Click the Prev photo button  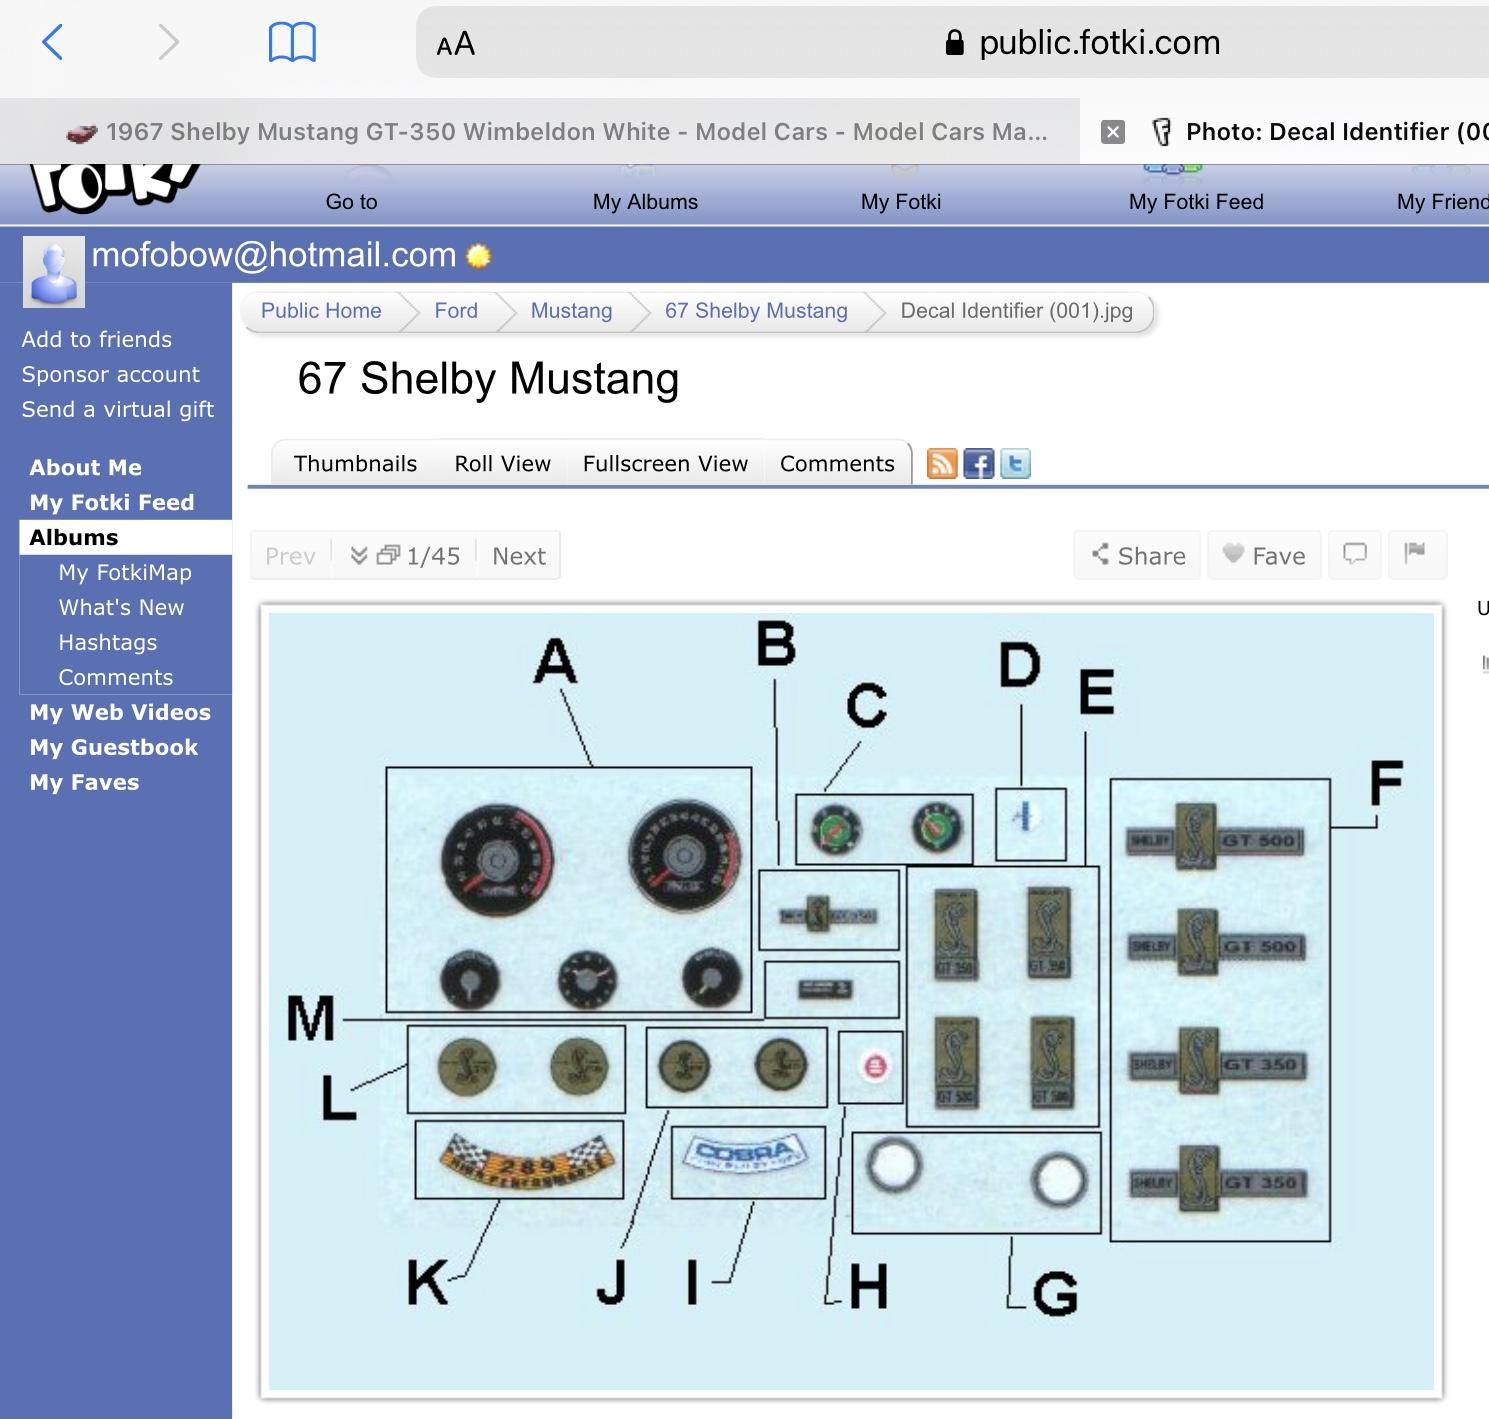[290, 556]
